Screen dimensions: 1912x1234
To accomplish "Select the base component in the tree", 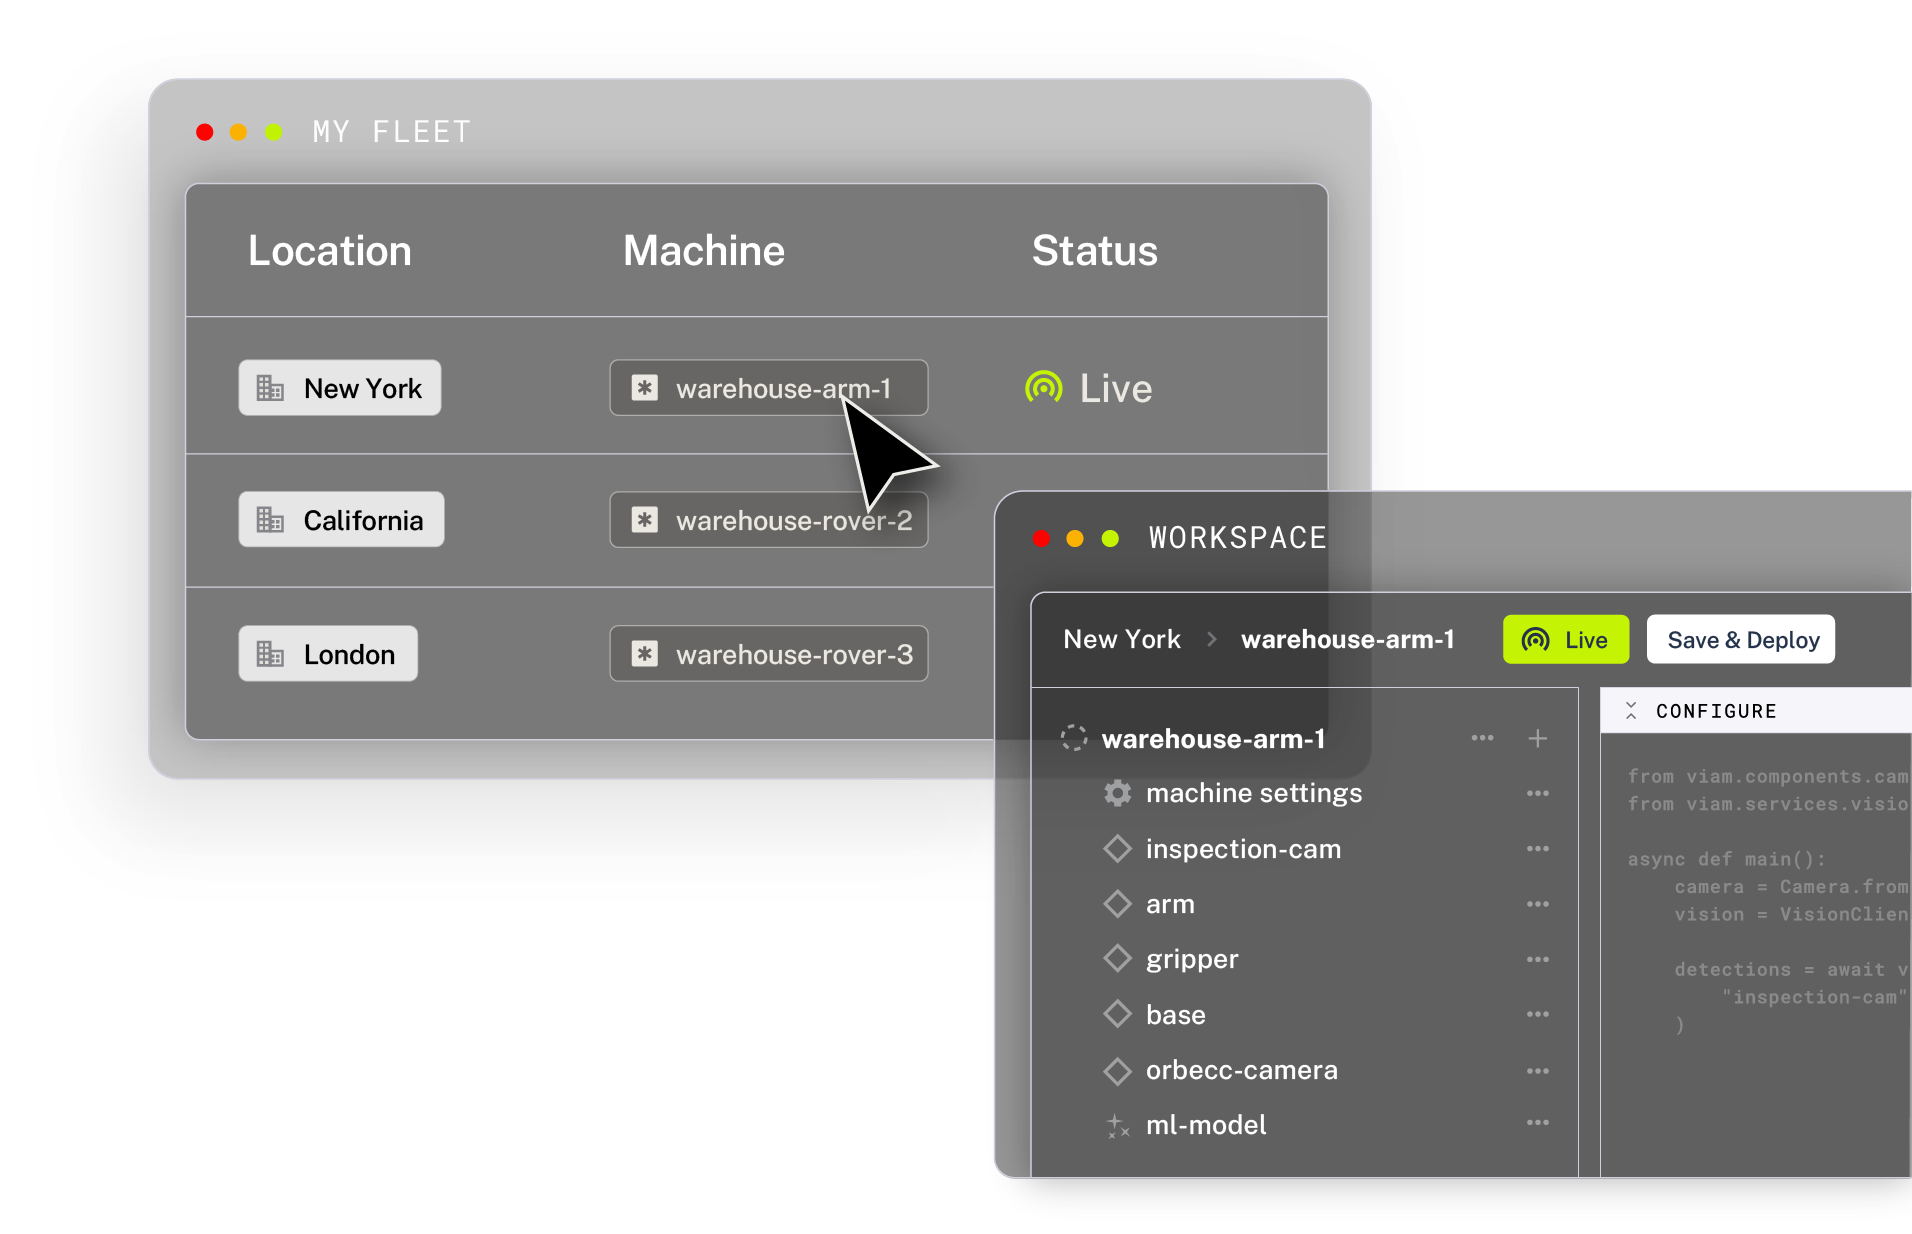I will point(1175,1013).
